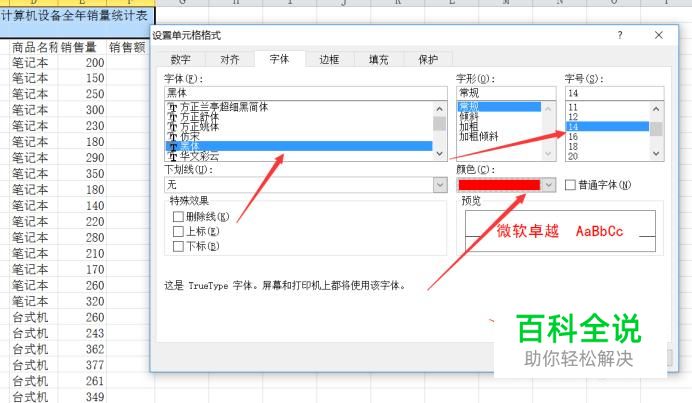692x403 pixels.
Task: Click the spreadsheet cell with value 200
Action: pyautogui.click(x=82, y=63)
